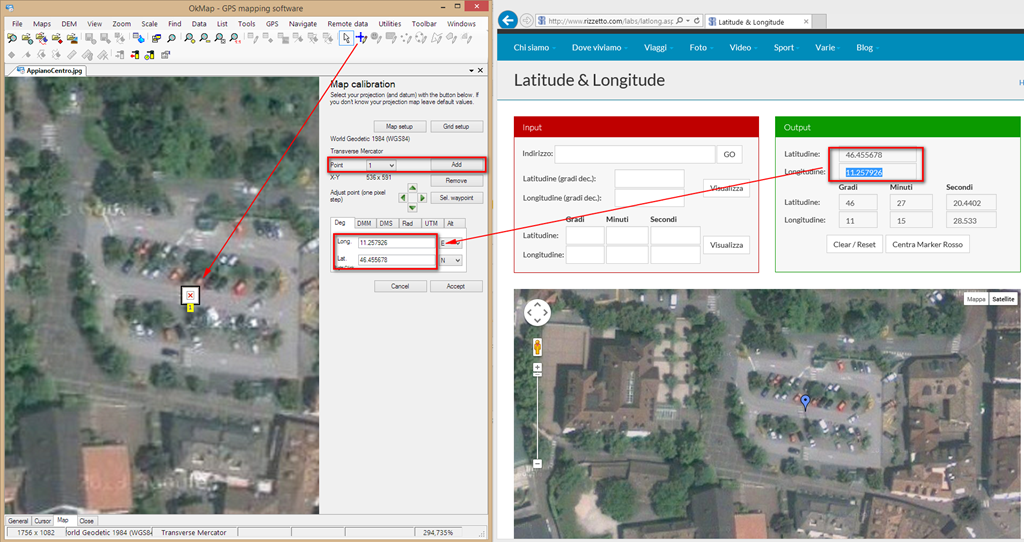The width and height of the screenshot is (1024, 542).
Task: Select the blue plus calibration point tool
Action: tap(360, 38)
